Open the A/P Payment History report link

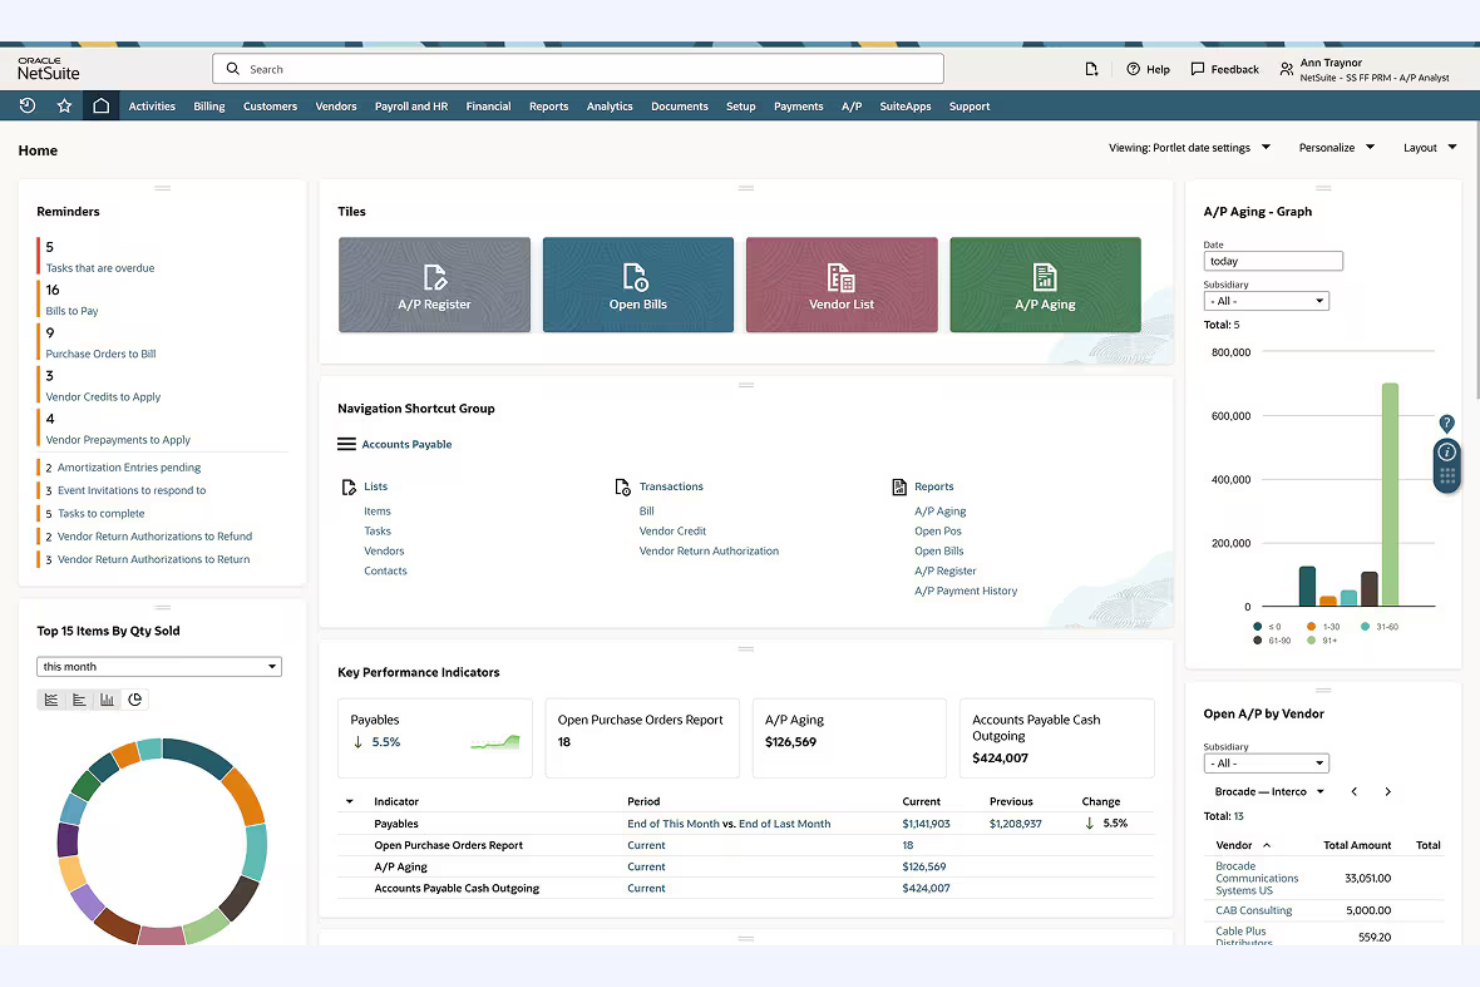coord(965,590)
